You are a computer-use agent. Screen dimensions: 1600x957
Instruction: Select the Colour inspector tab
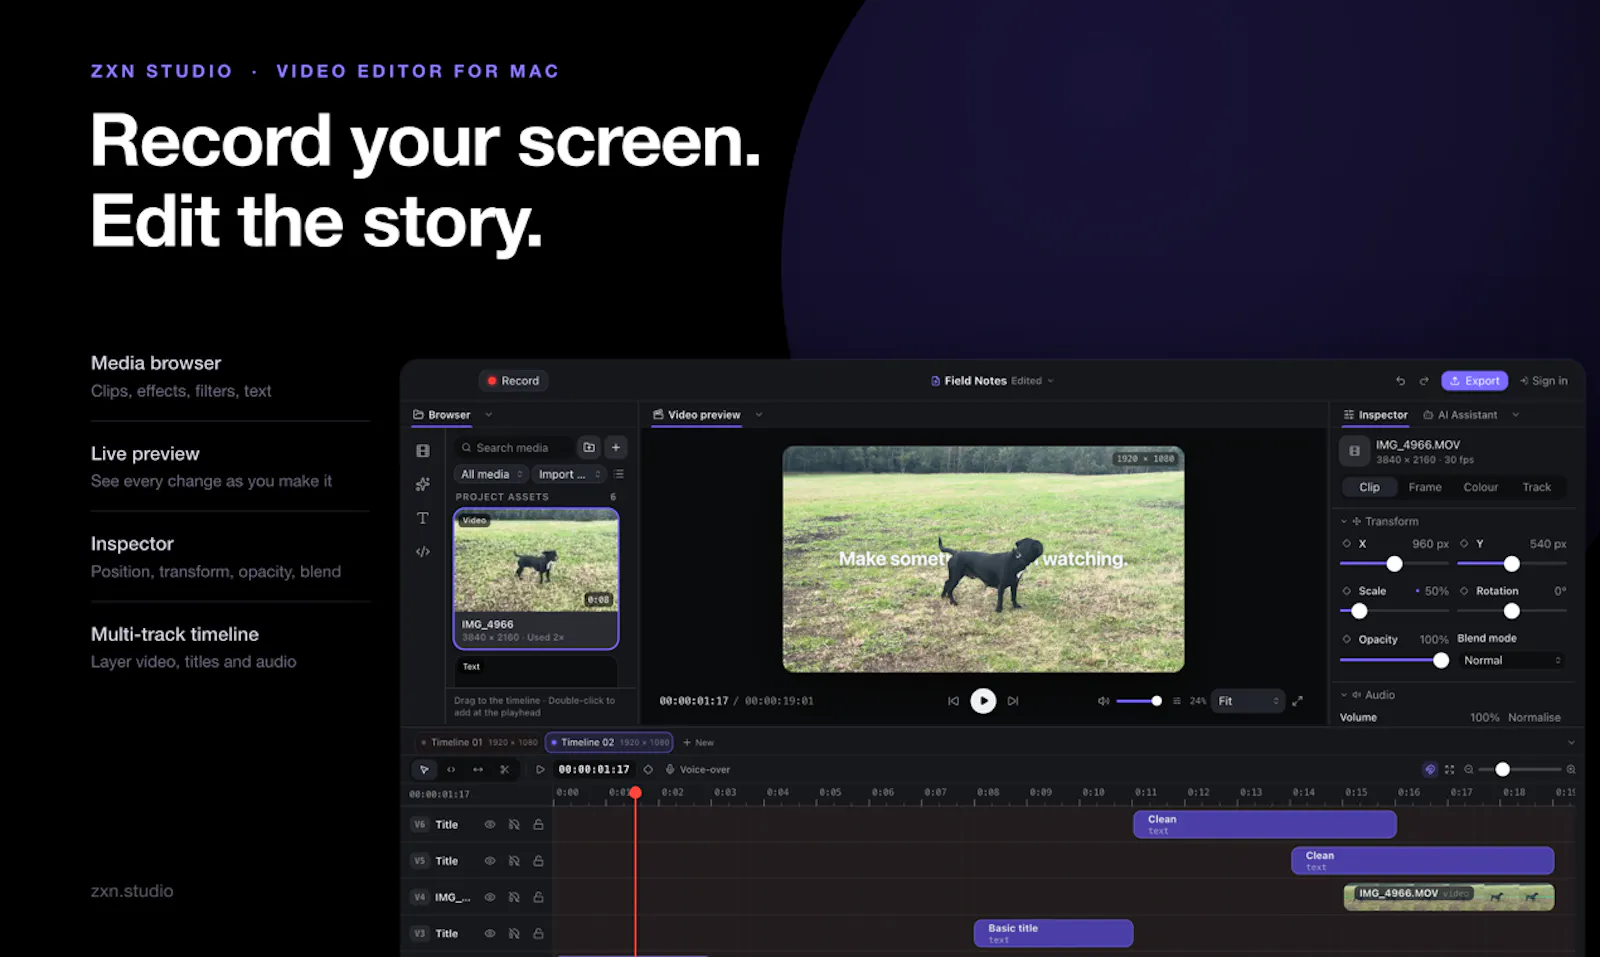point(1481,487)
